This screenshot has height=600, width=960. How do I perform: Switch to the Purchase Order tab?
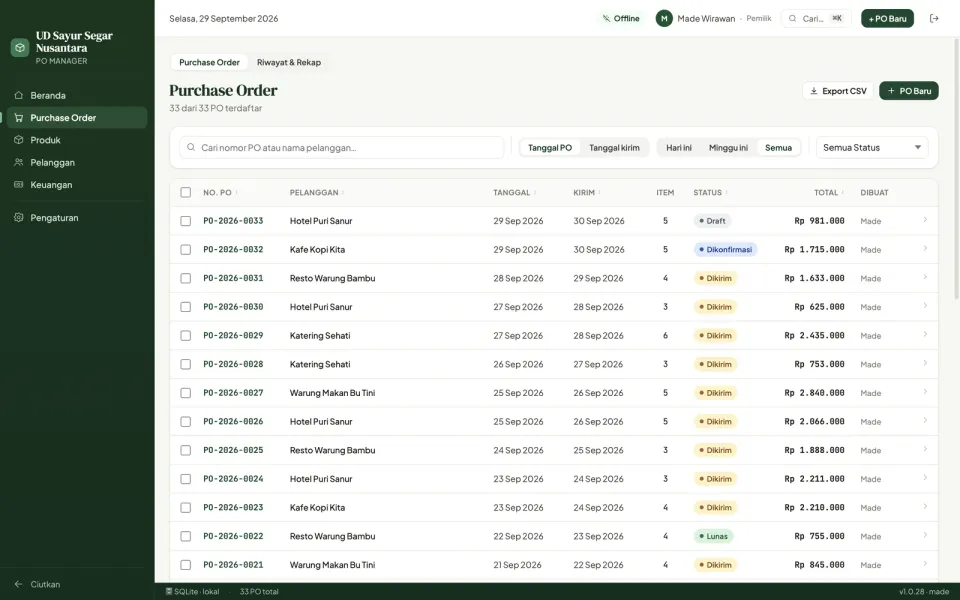(209, 62)
